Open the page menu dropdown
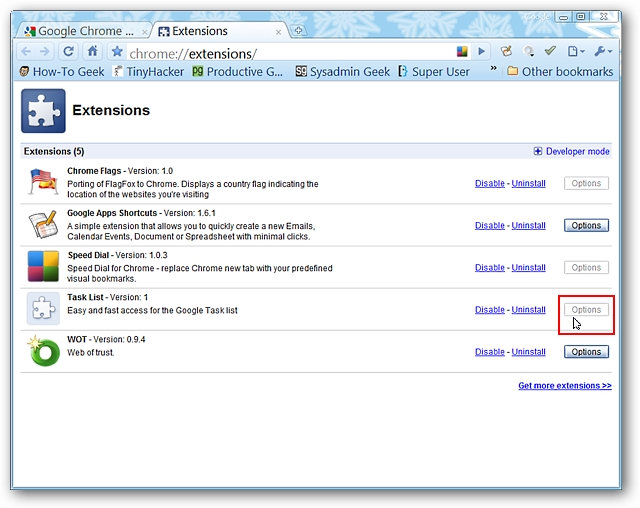Viewport: 640px width, 508px height. 576,51
